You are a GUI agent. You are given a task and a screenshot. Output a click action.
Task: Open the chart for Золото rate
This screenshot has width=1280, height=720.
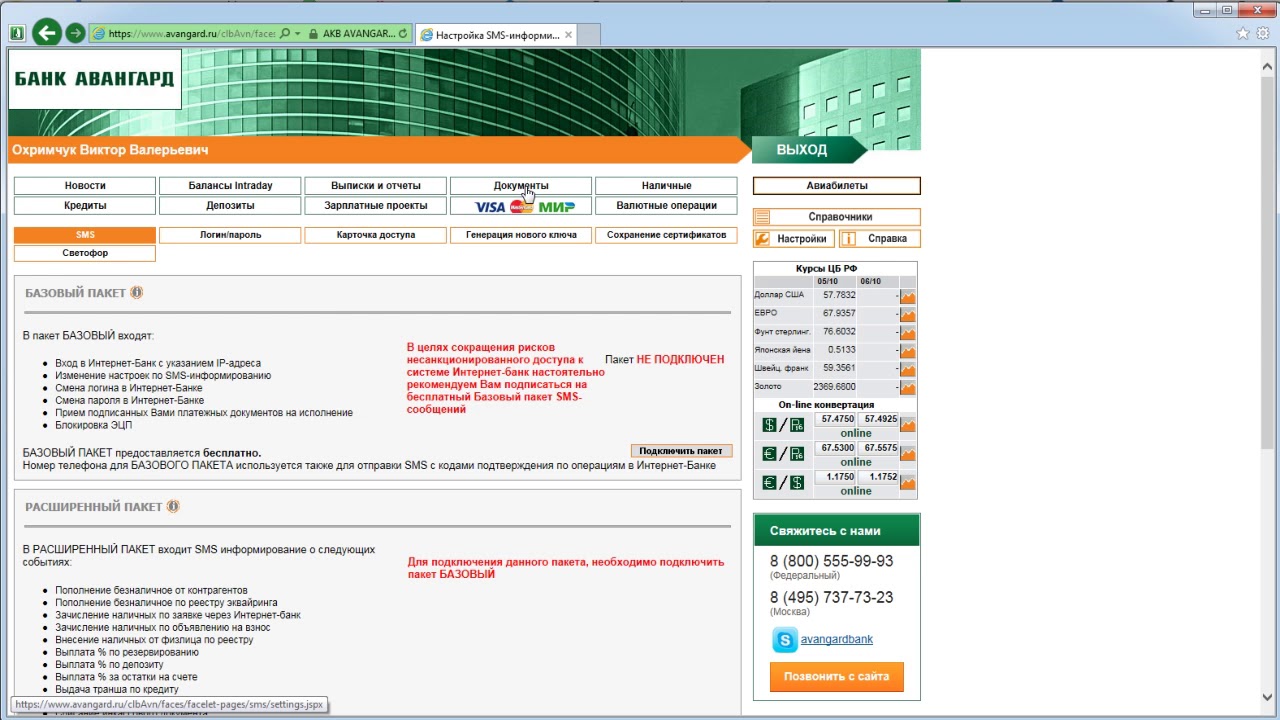(907, 386)
